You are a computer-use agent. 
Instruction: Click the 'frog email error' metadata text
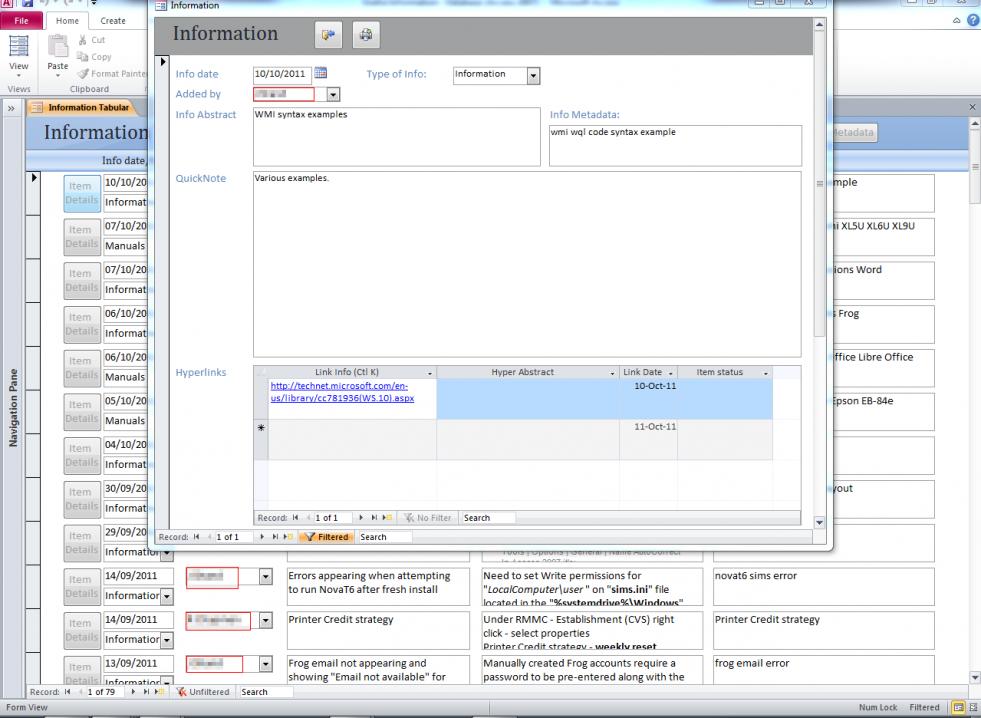752,664
